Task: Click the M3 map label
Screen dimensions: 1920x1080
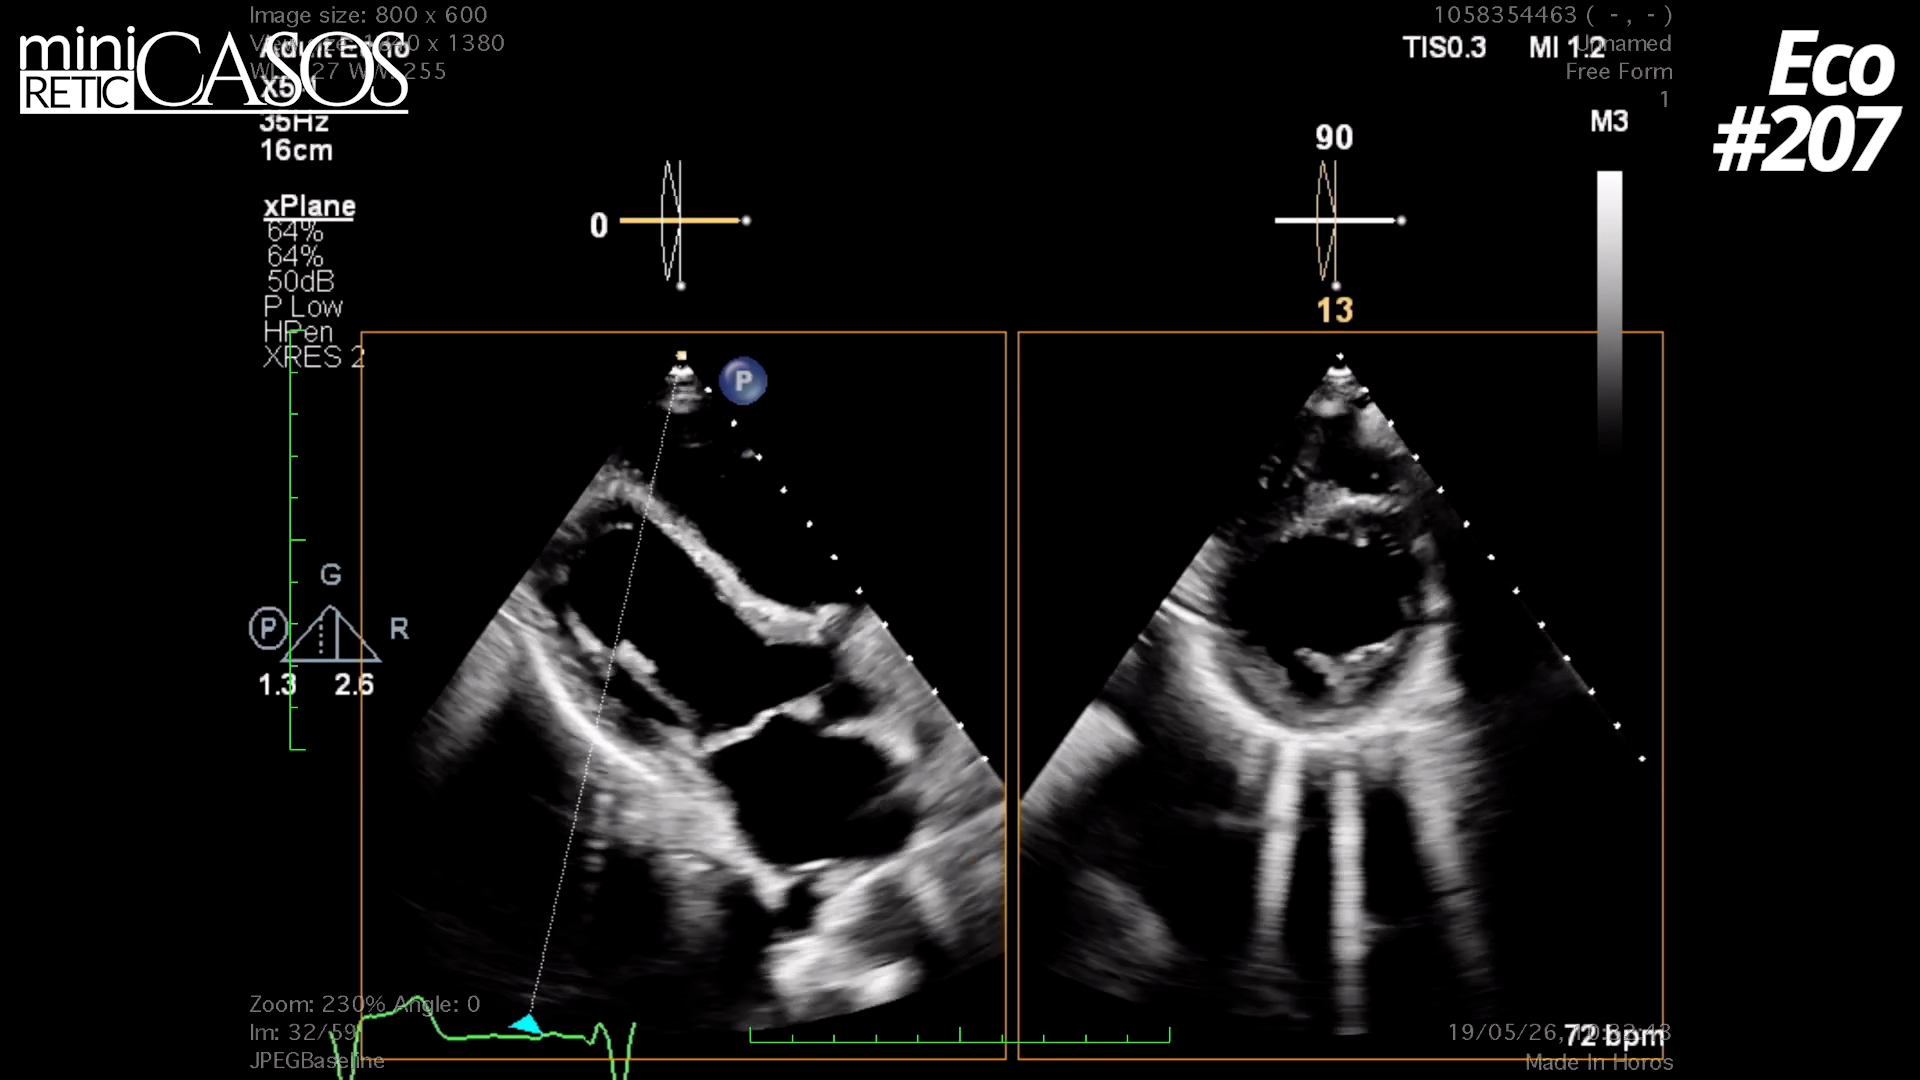Action: (1609, 122)
